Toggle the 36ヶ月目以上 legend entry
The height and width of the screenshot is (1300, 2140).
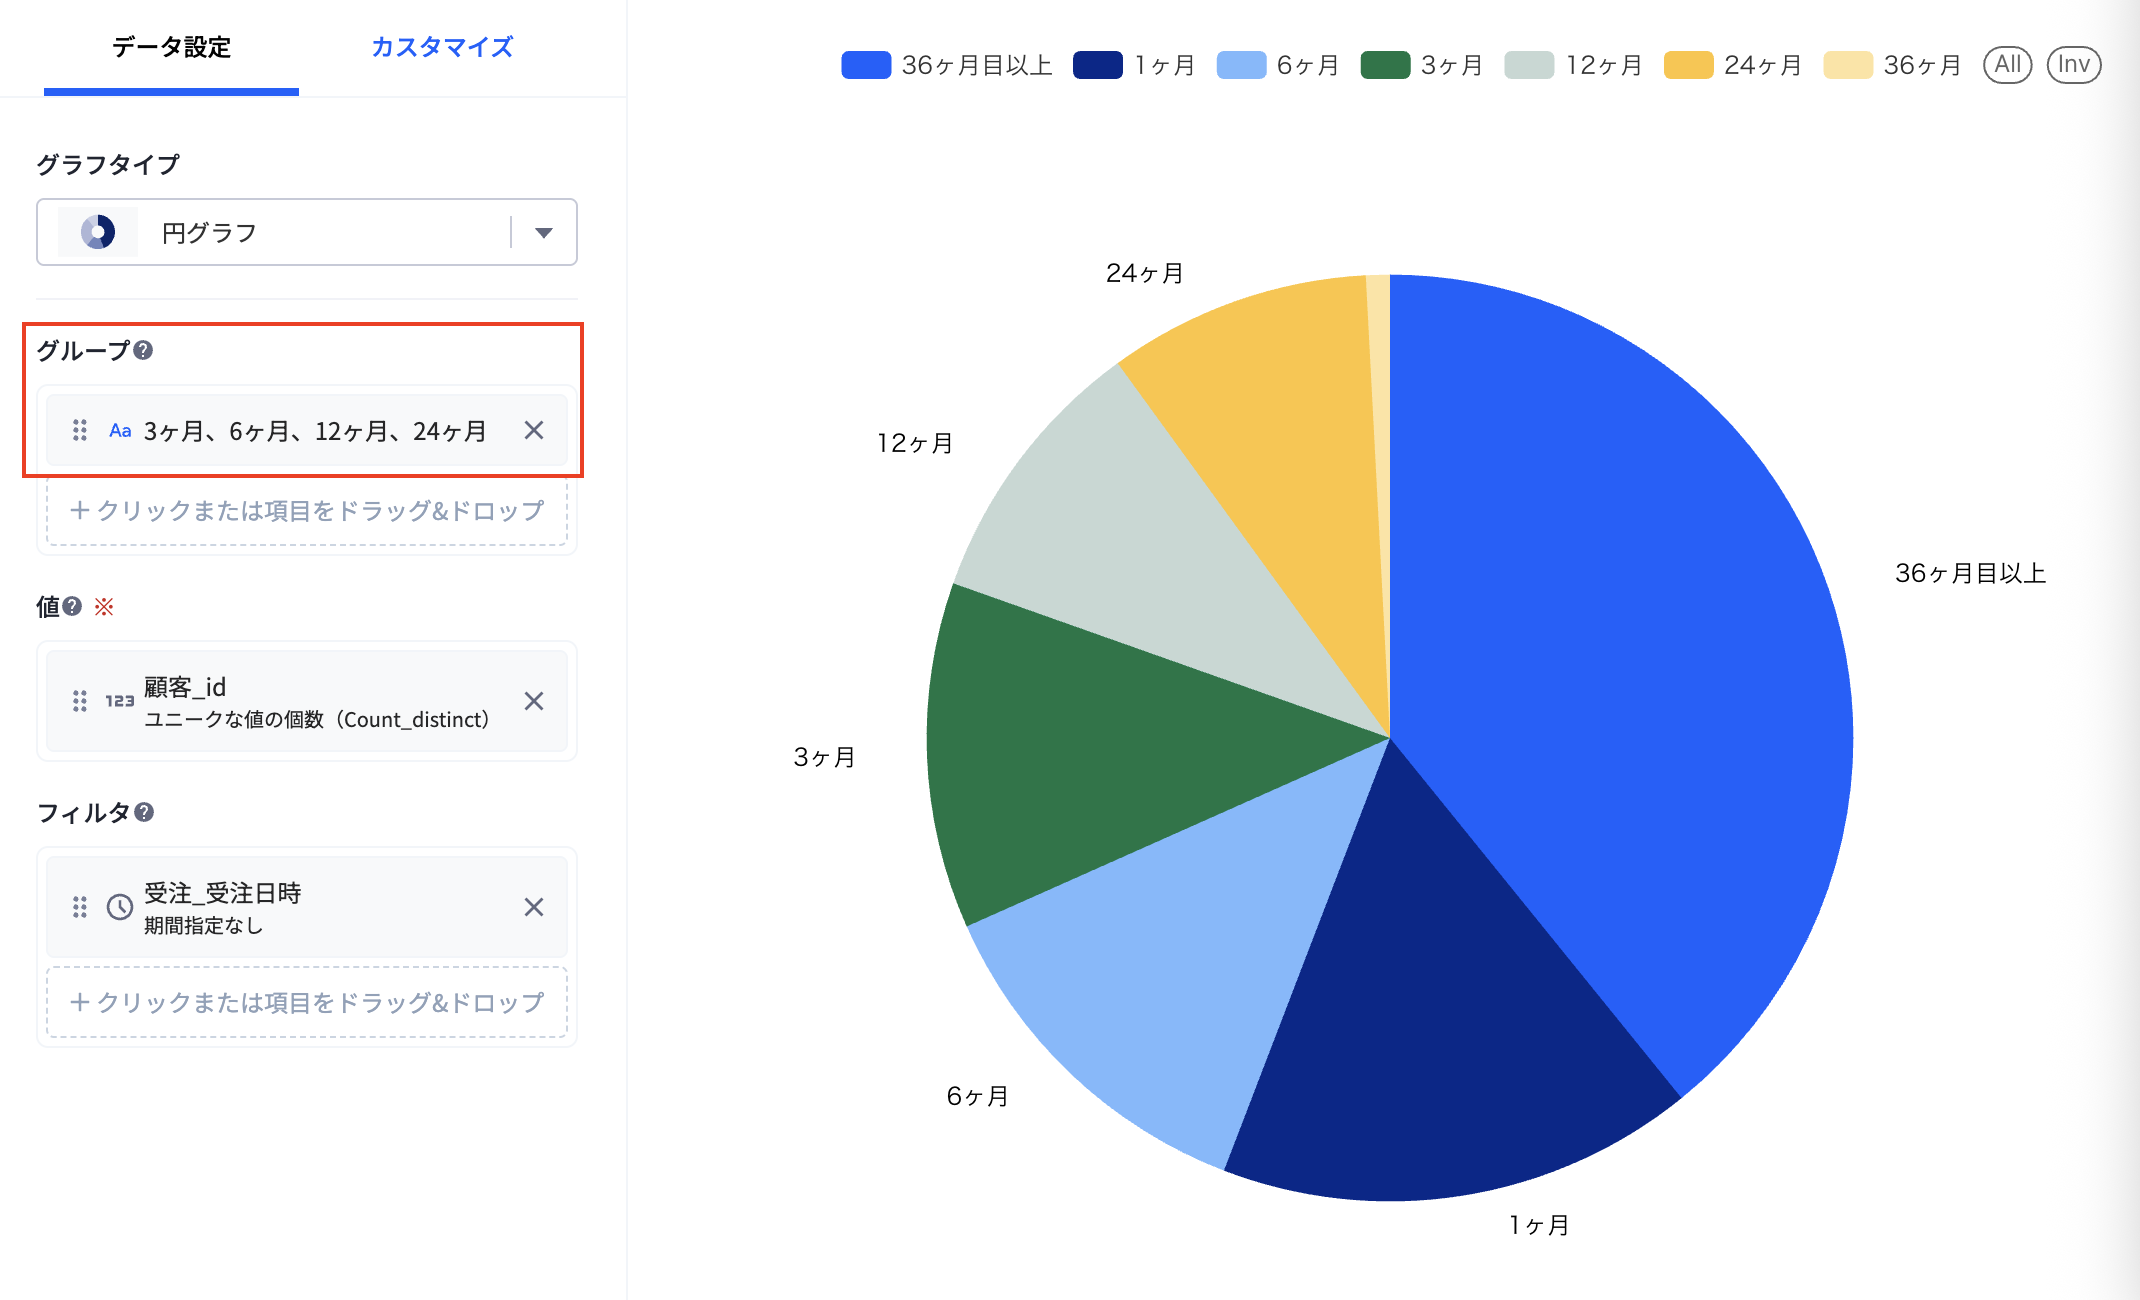[x=947, y=65]
